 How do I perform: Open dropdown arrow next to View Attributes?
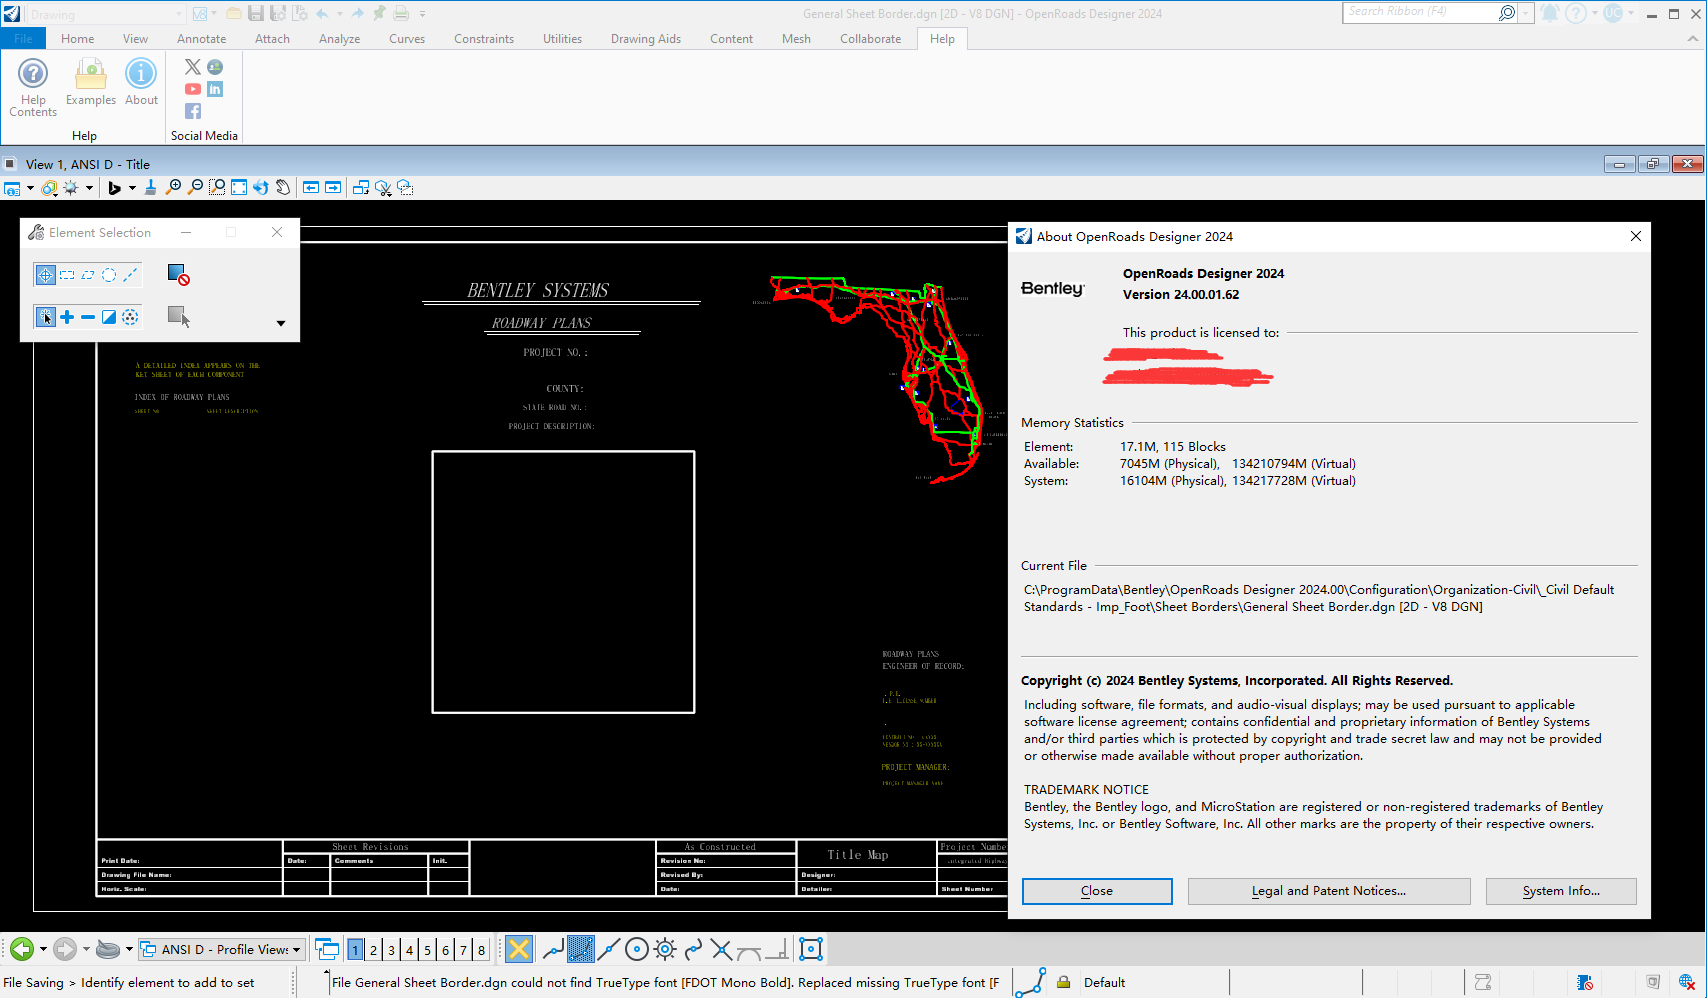30,188
